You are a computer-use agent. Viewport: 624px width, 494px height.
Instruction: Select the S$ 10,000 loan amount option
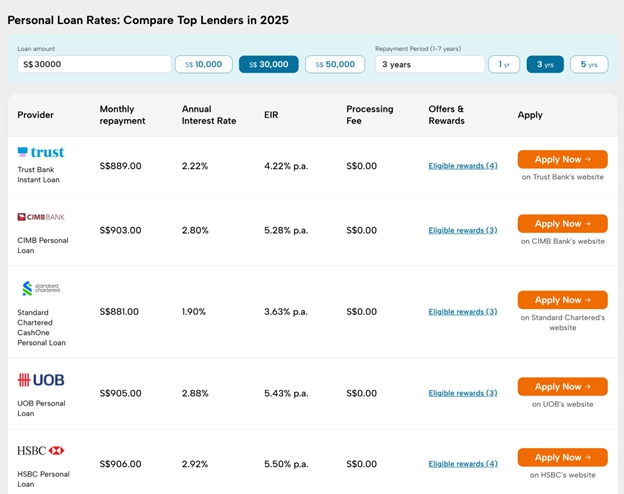(204, 64)
